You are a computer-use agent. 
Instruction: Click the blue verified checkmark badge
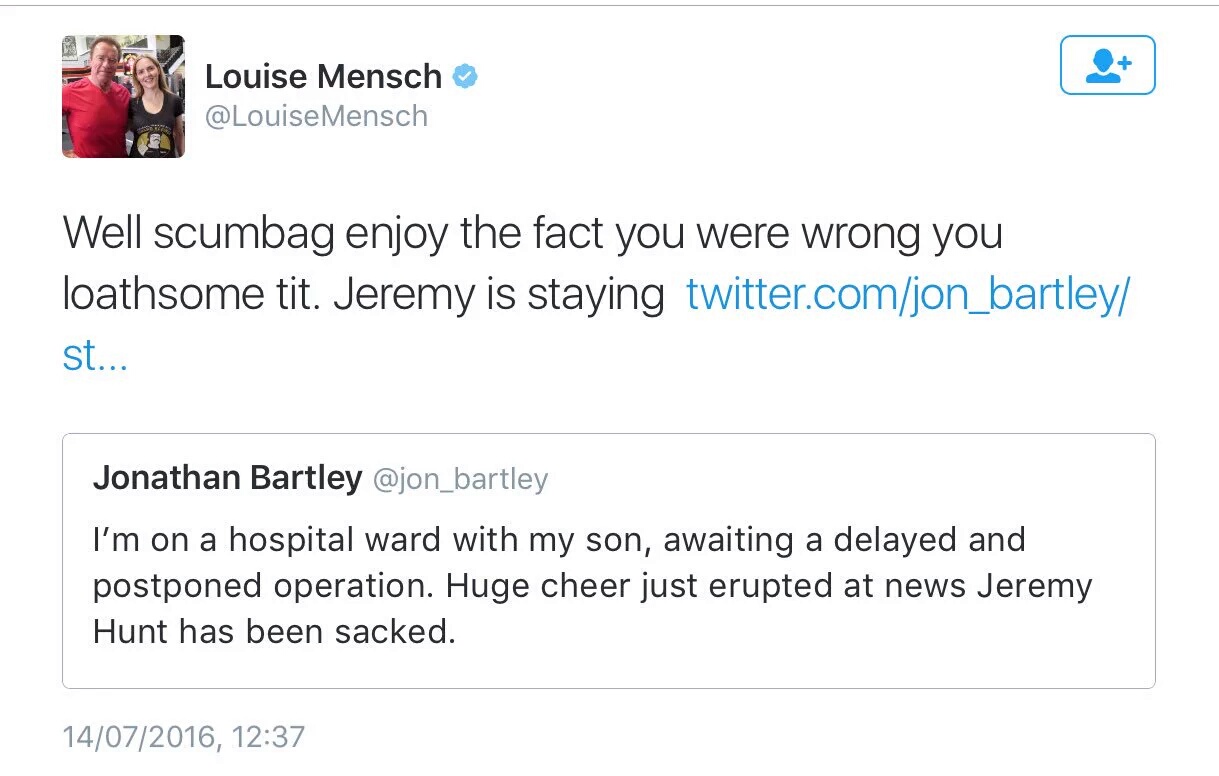pos(465,76)
